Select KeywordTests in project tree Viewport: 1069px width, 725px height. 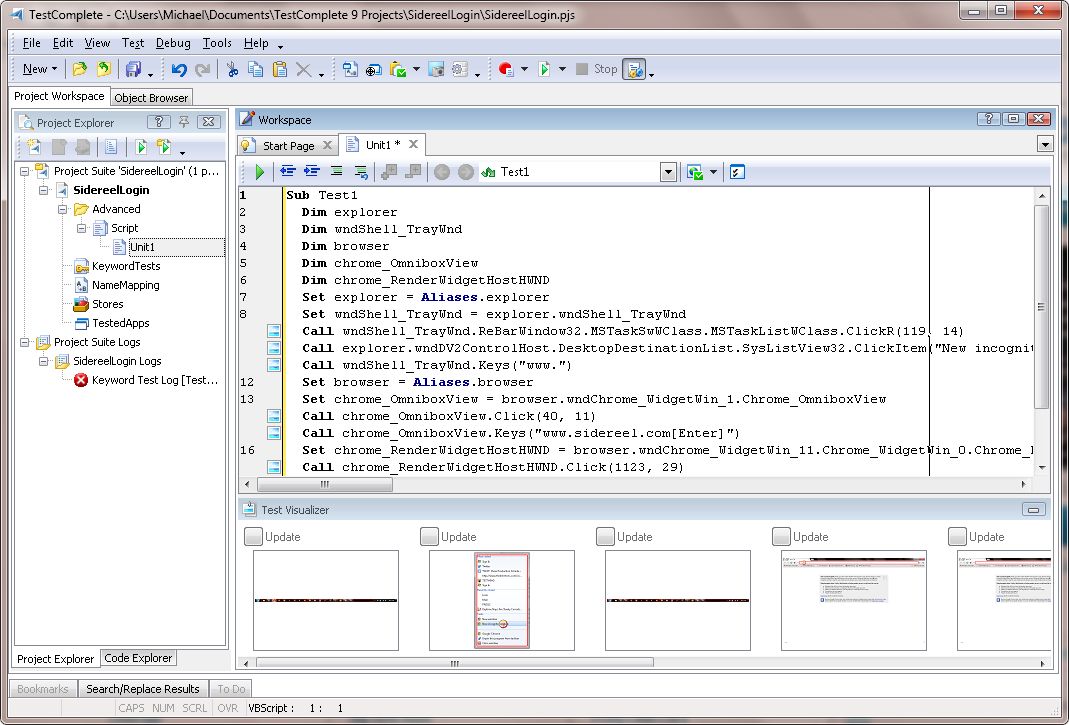click(125, 266)
